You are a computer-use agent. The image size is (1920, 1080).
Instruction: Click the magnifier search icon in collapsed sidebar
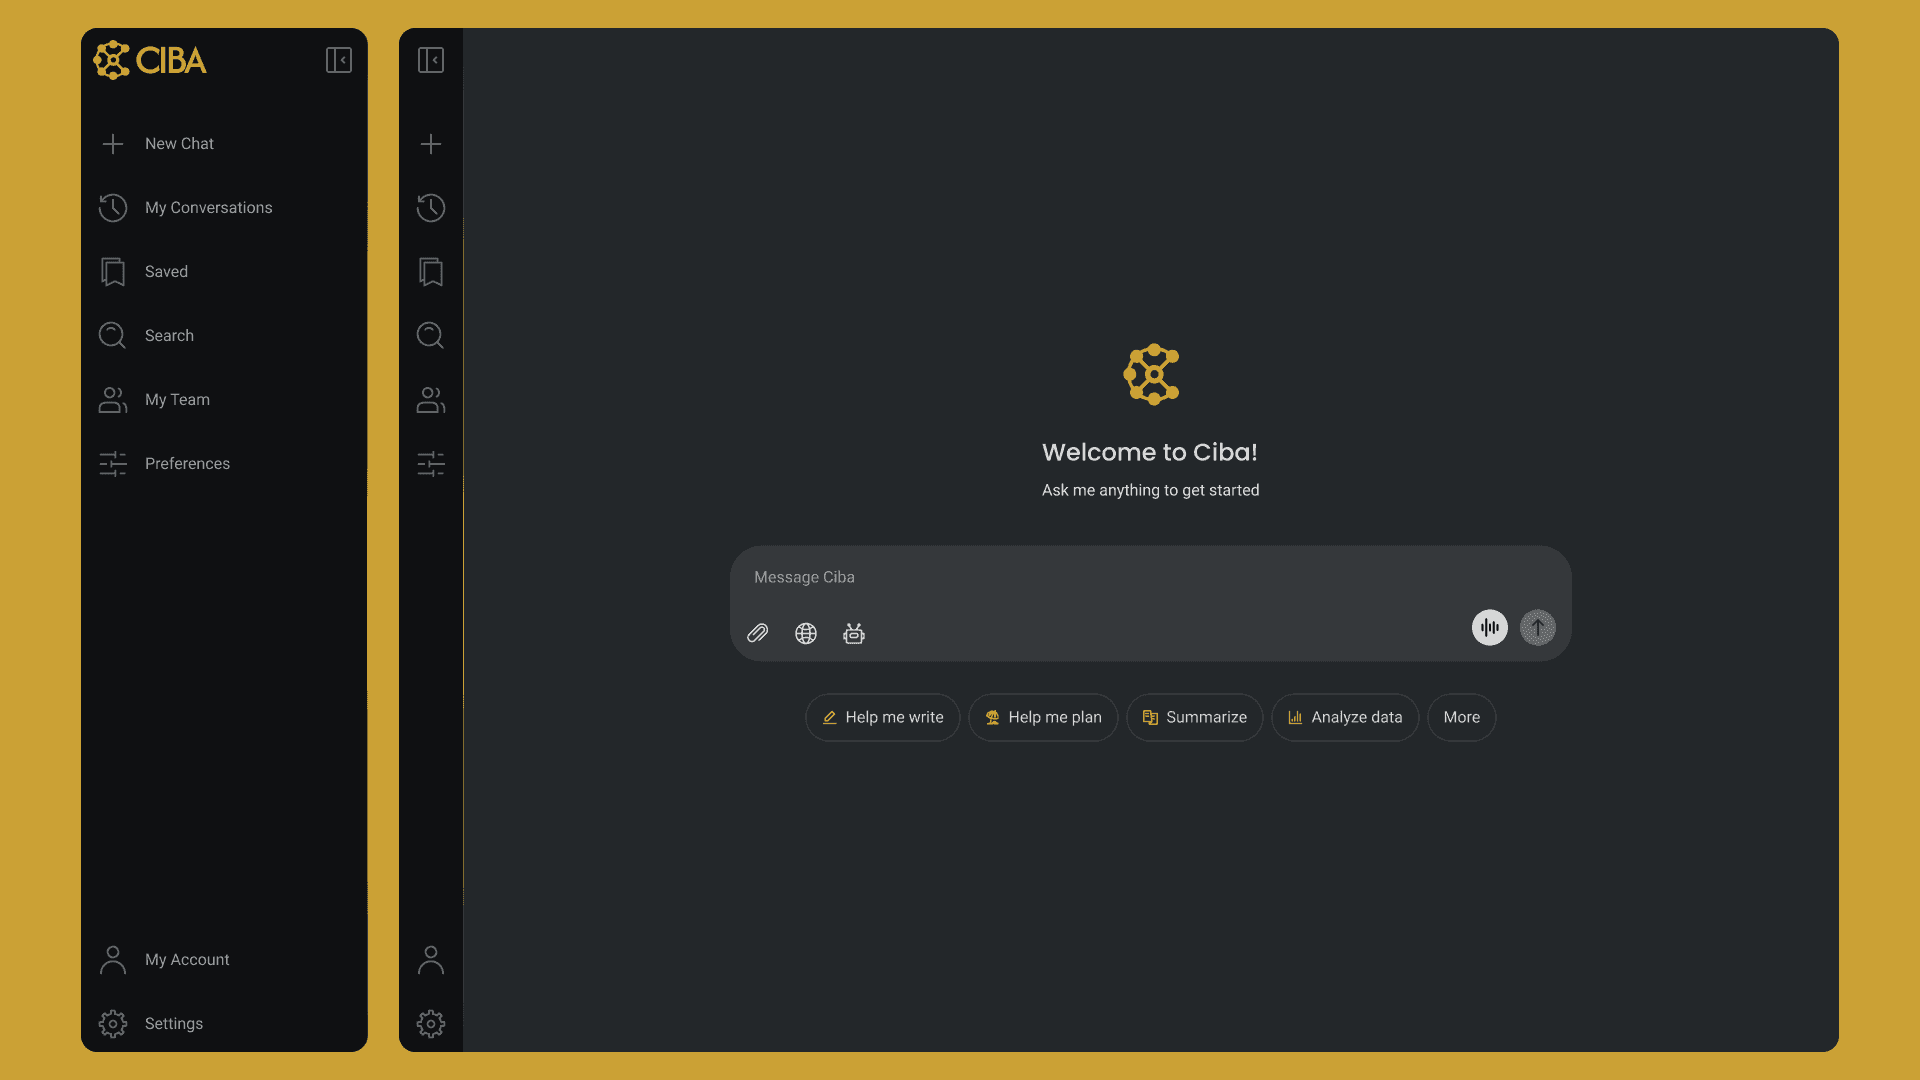coord(431,336)
